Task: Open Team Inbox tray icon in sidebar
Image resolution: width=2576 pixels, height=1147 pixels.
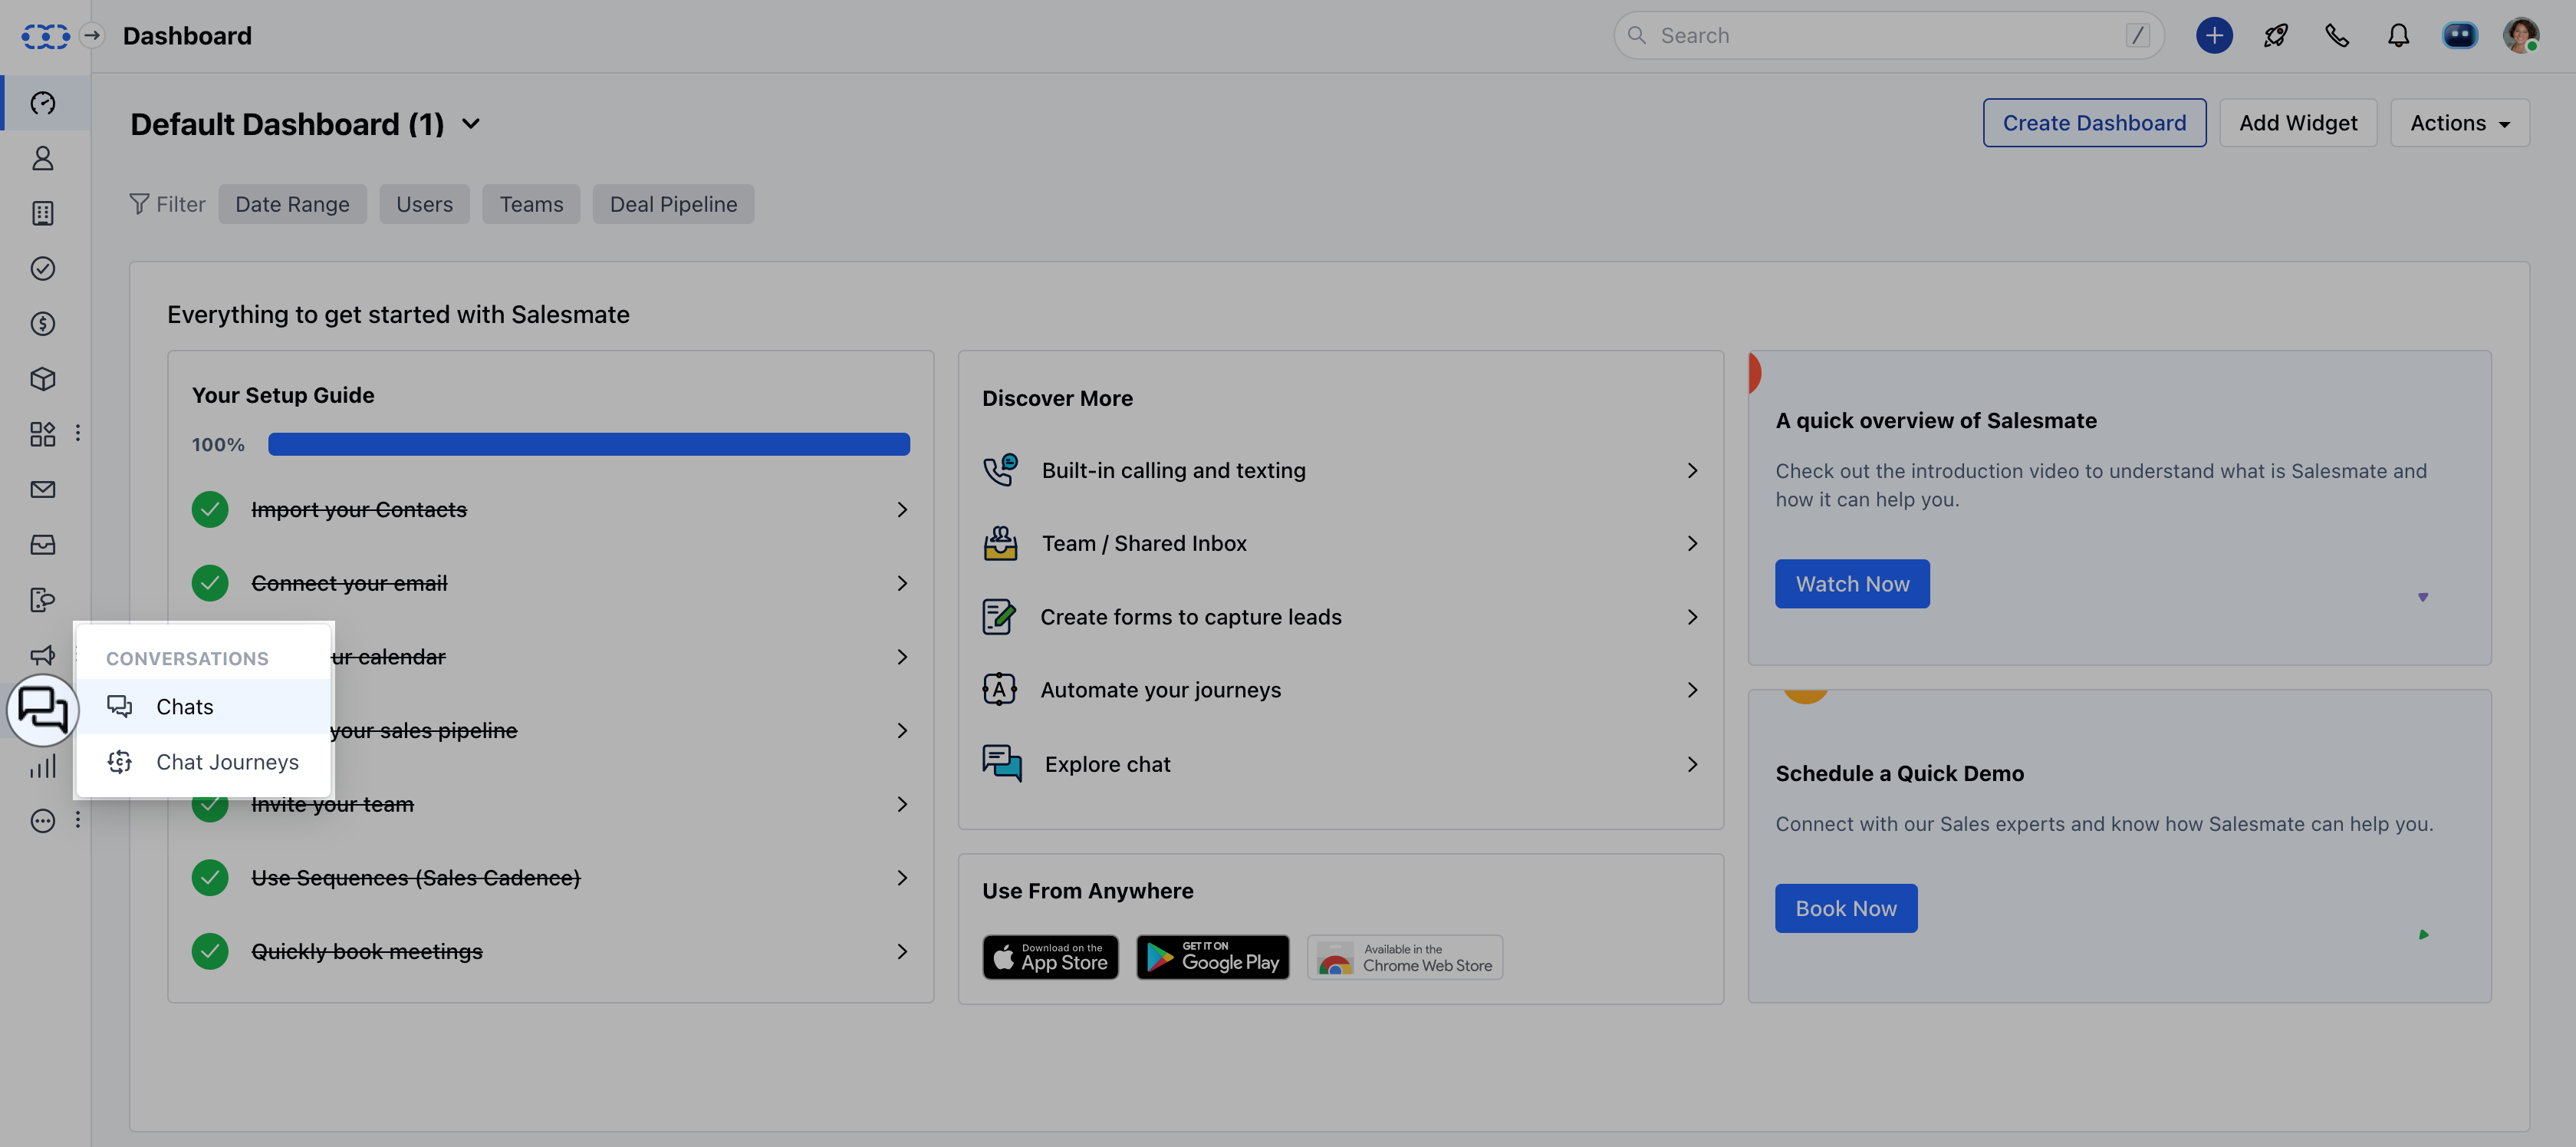Action: pyautogui.click(x=43, y=544)
